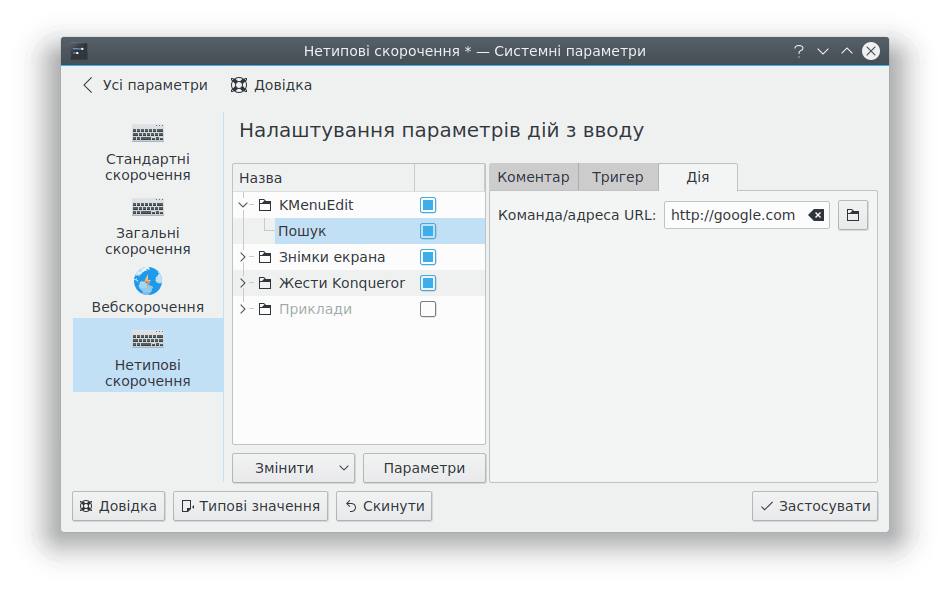Open the Змінити dropdown menu
Screen dimensions: 950x593
point(344,468)
